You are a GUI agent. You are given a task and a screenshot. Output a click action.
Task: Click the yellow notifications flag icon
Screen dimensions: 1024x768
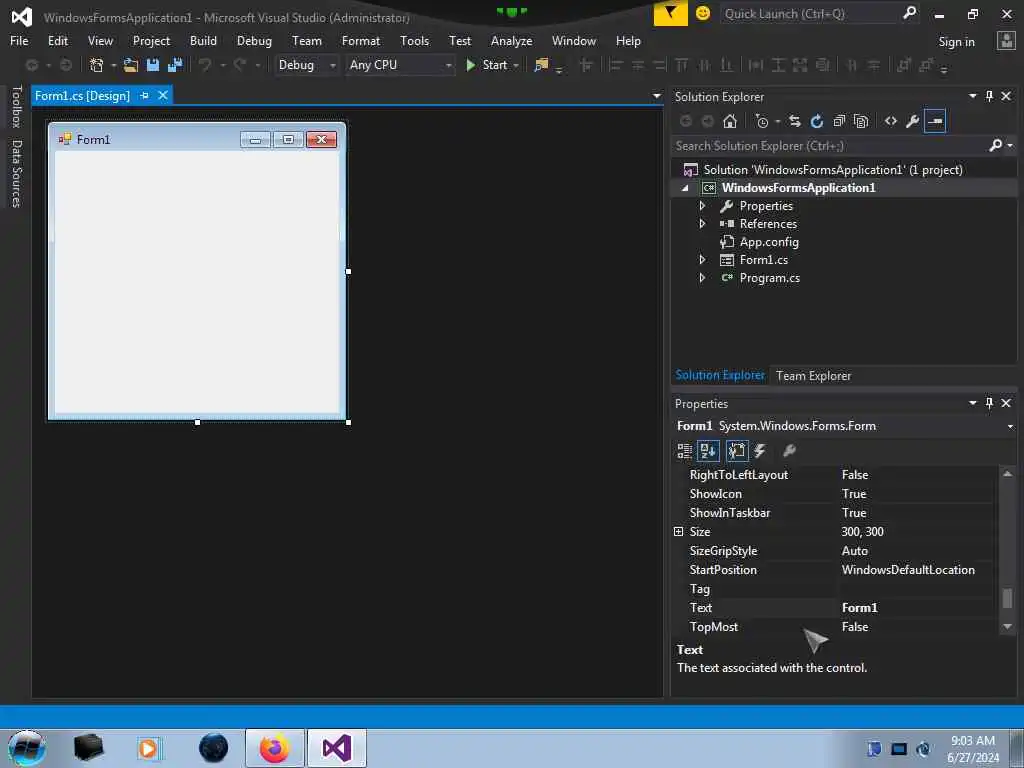[x=671, y=13]
